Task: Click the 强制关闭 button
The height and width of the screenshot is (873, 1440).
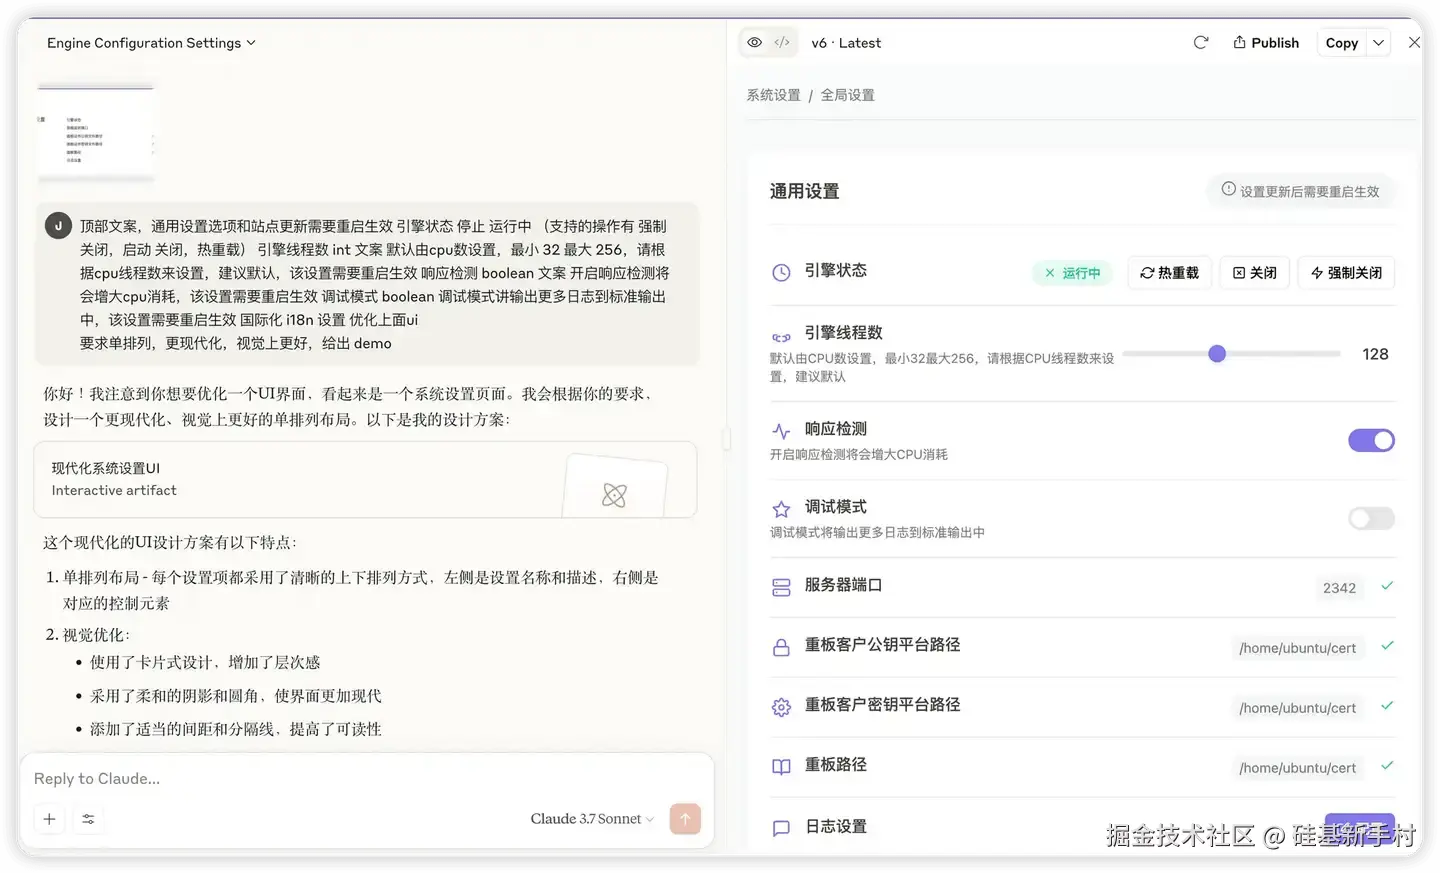Action: (x=1345, y=272)
